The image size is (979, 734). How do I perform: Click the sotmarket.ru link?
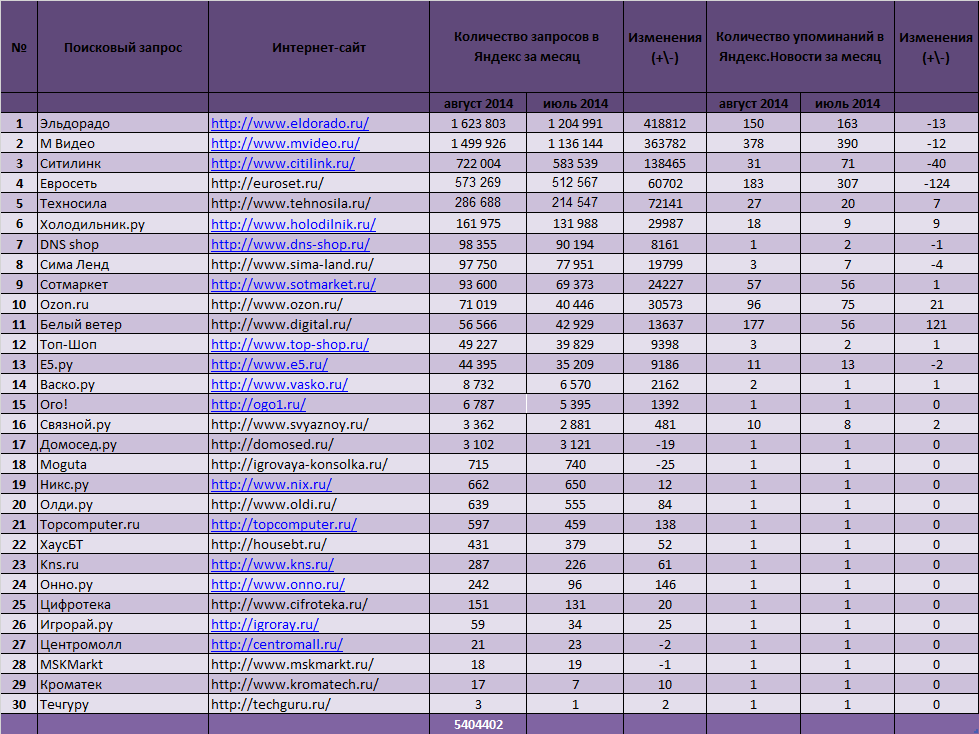(293, 284)
